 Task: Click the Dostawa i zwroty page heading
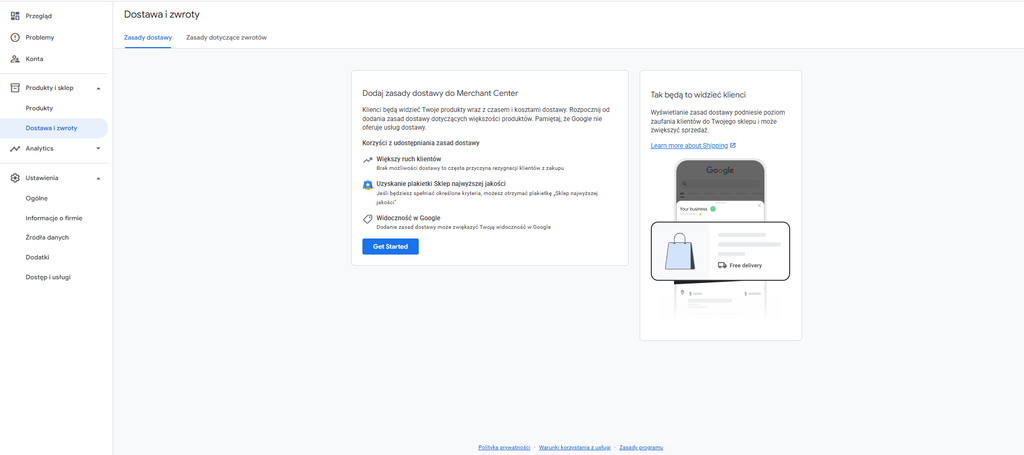tap(161, 14)
